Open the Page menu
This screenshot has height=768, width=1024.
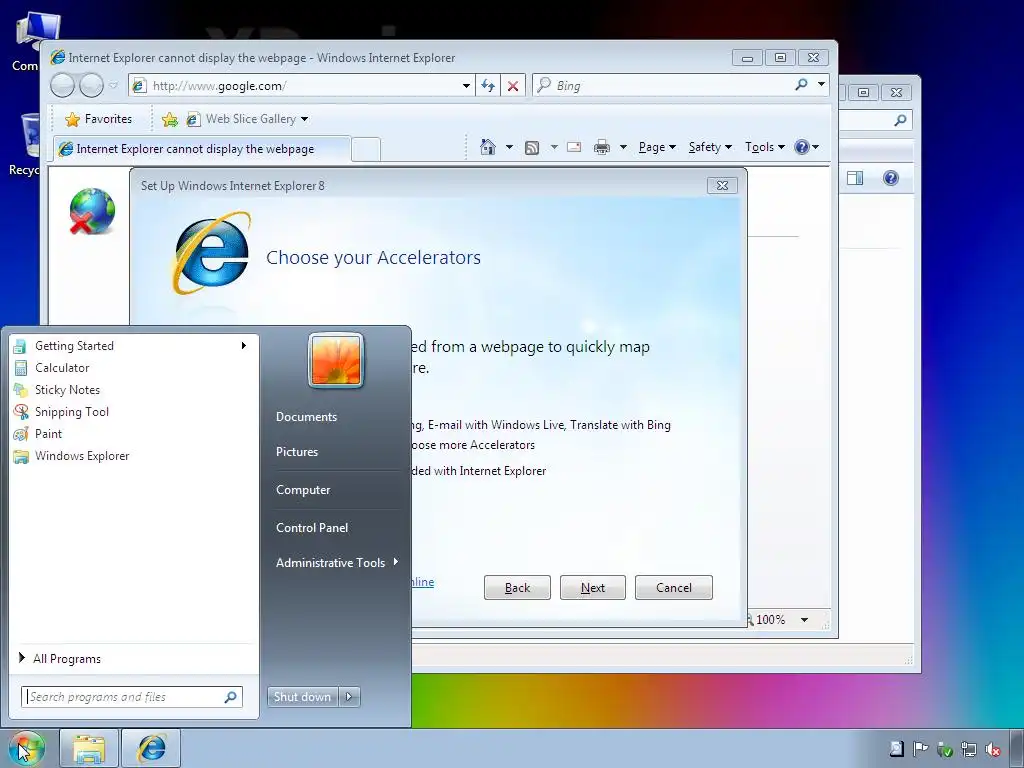656,147
